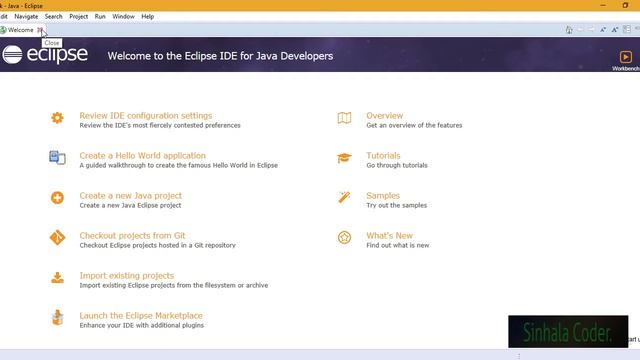The width and height of the screenshot is (640, 360).
Task: Click the orange plus new Java project icon
Action: [57, 198]
